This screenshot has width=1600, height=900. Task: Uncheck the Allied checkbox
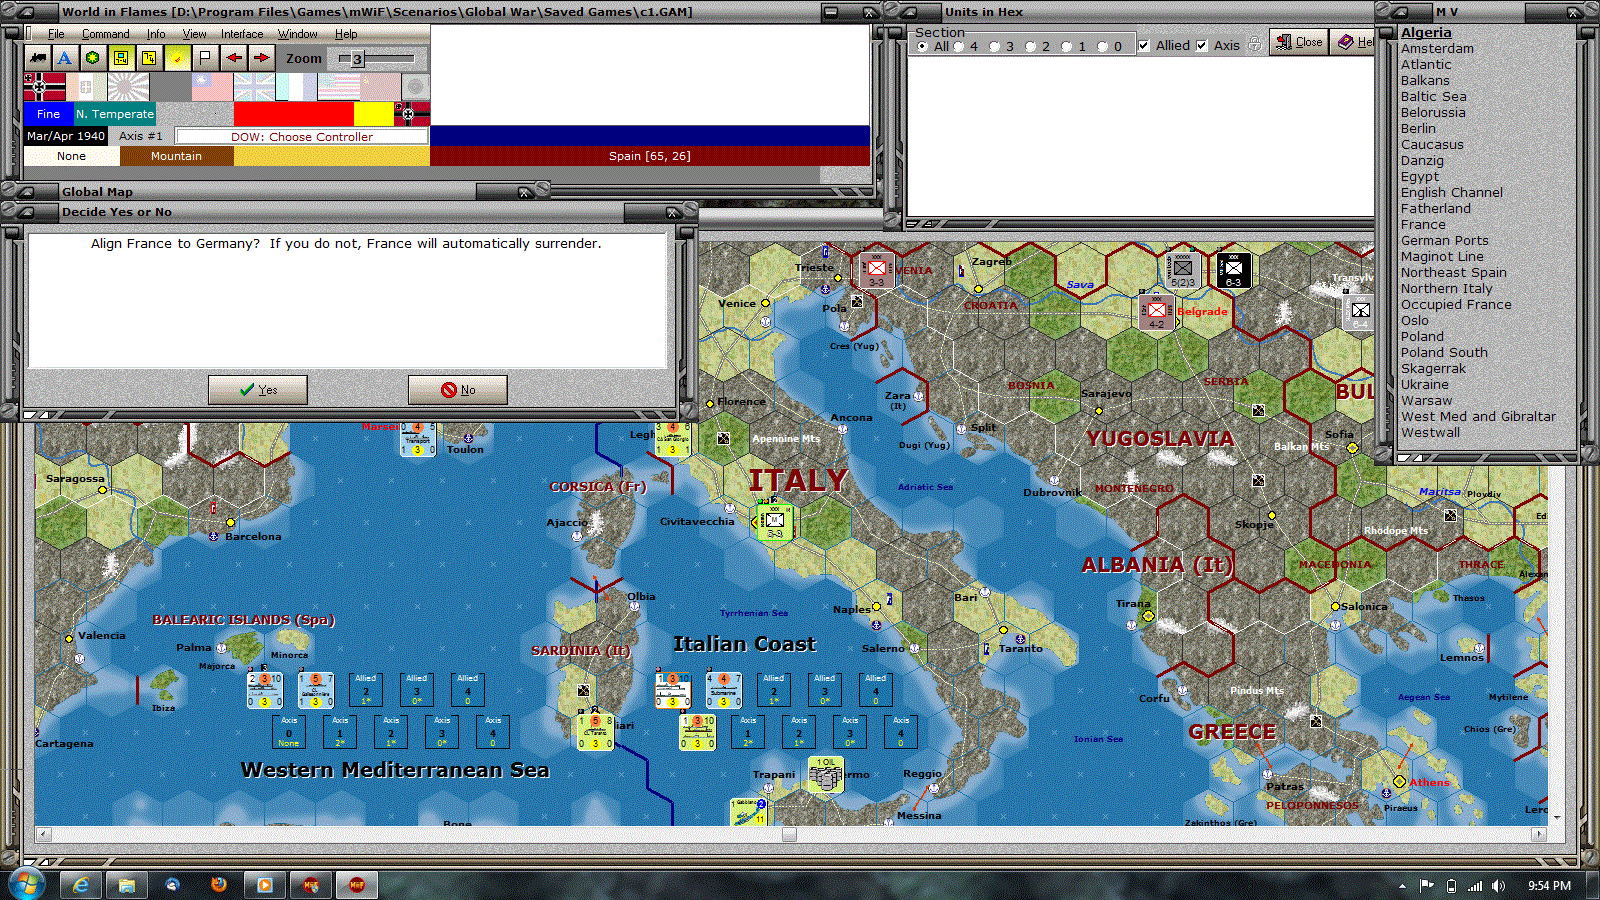coord(1143,45)
